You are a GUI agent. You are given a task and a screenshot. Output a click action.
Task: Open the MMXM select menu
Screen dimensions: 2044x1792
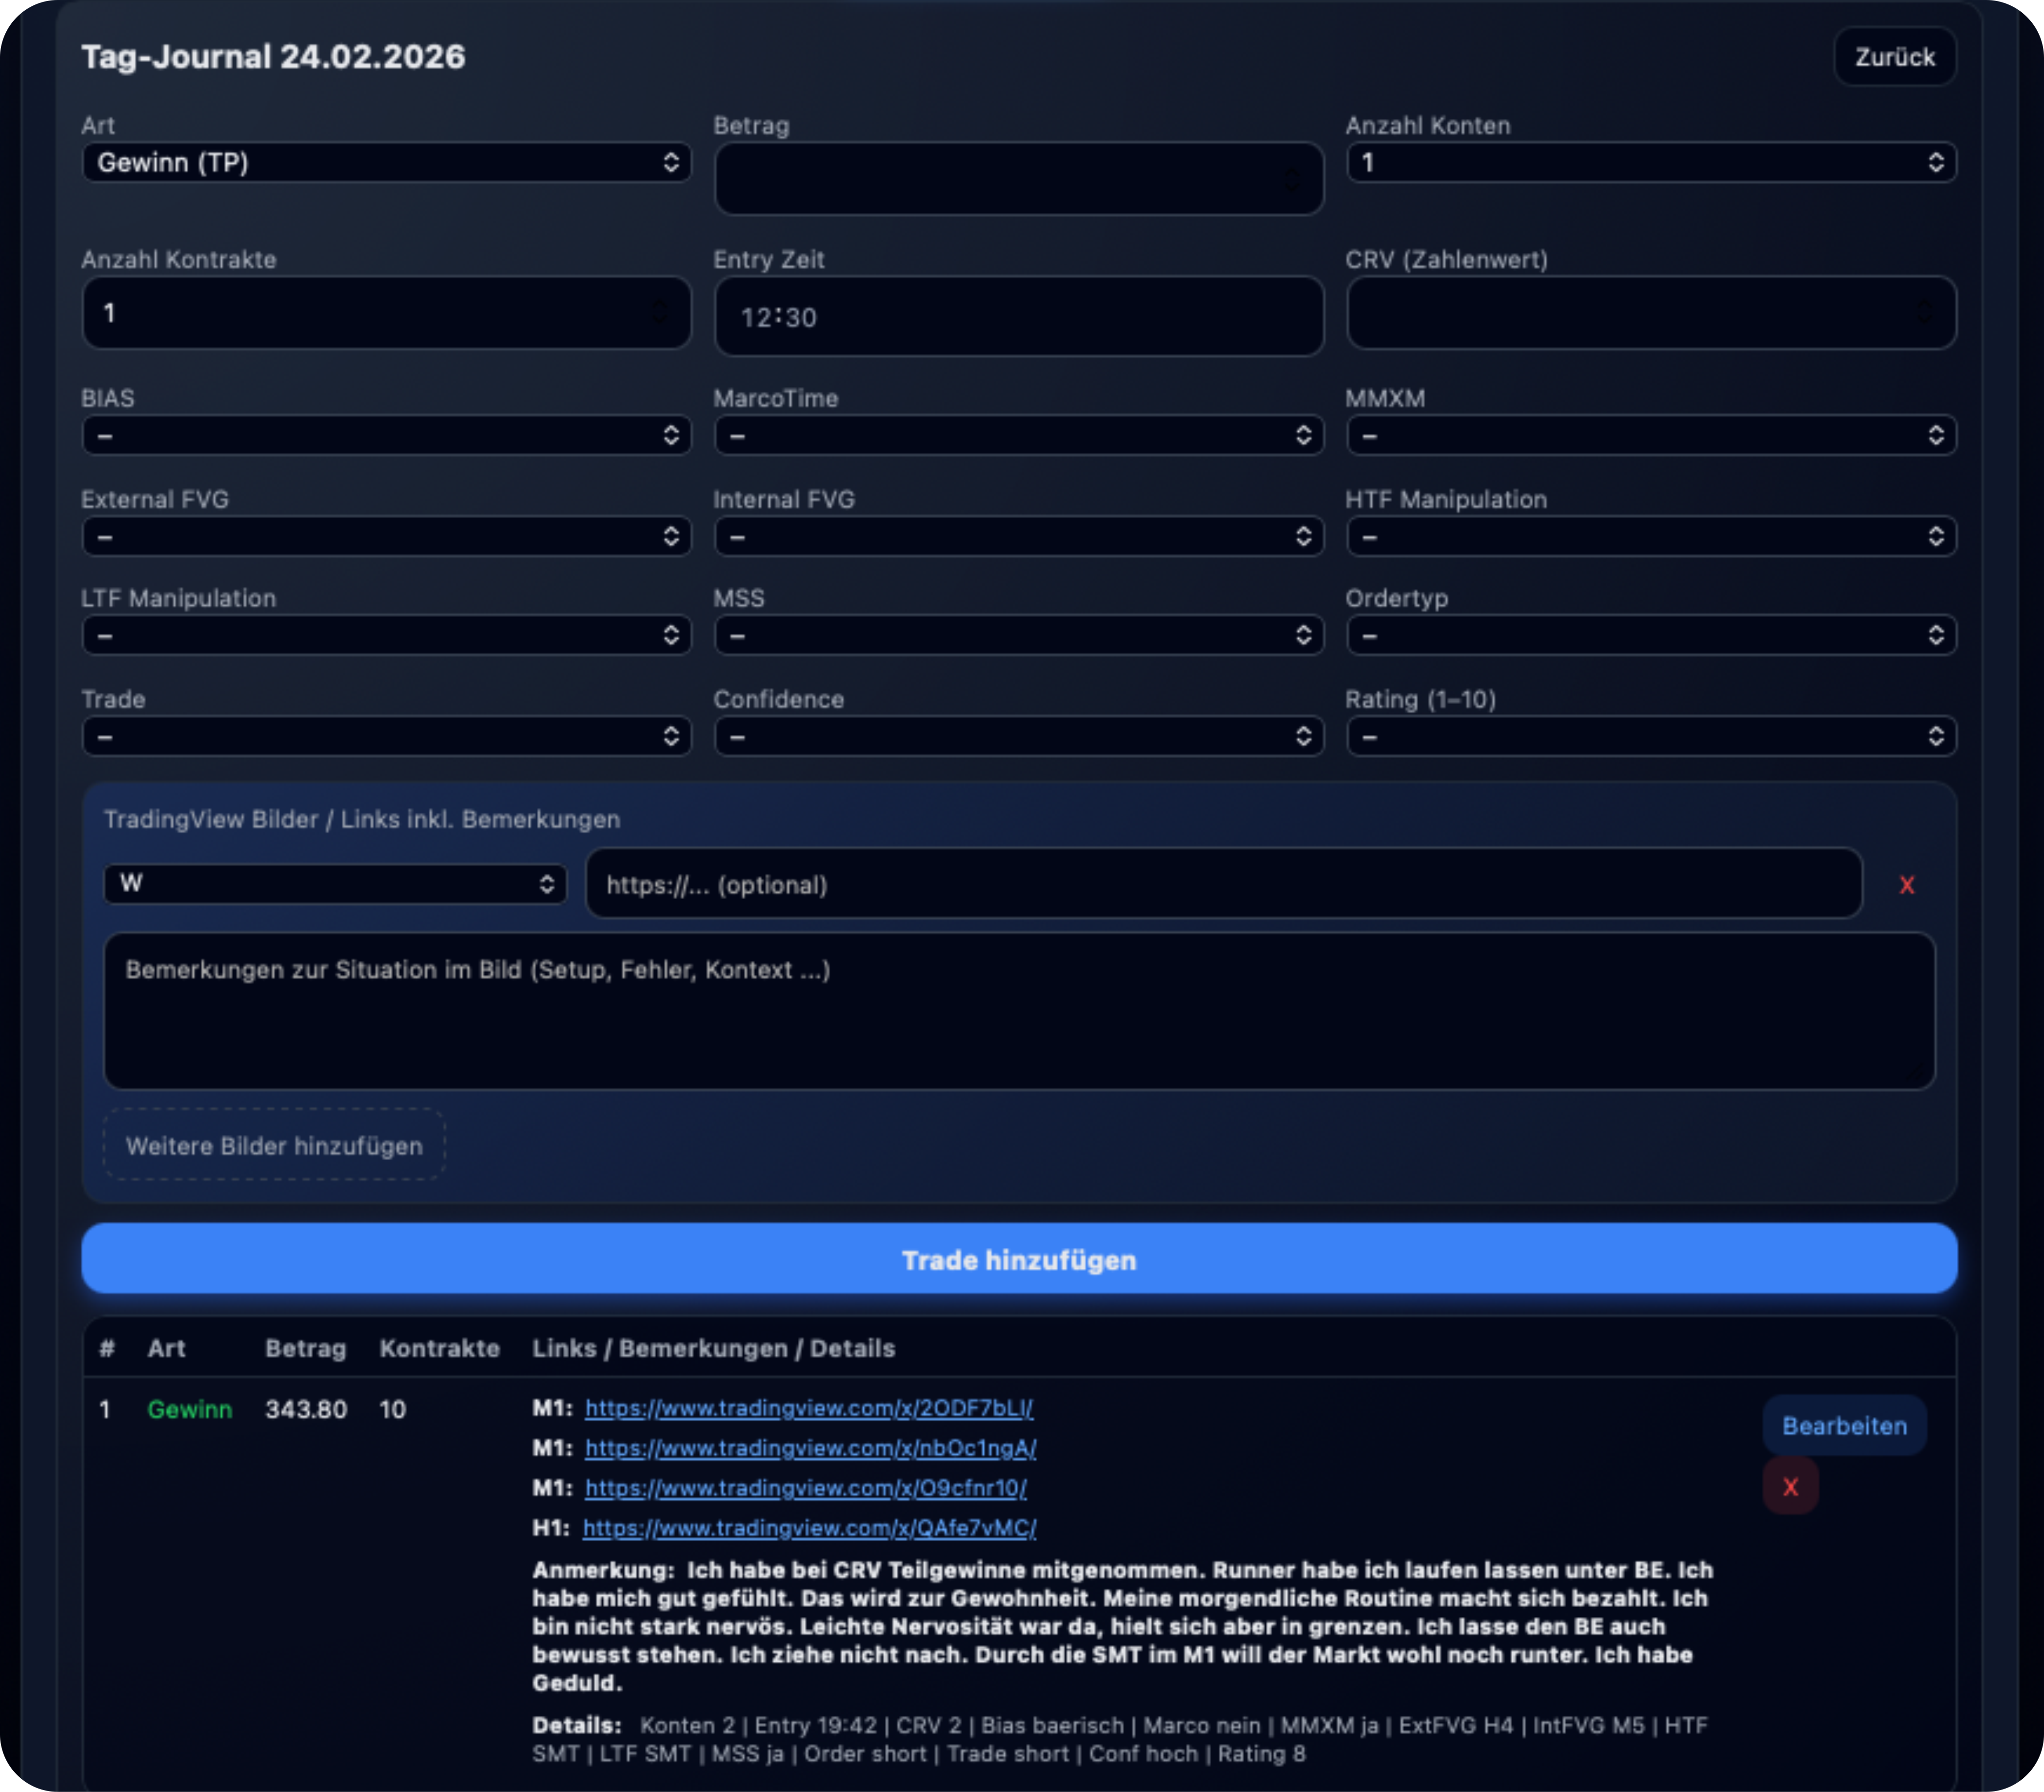(1650, 435)
